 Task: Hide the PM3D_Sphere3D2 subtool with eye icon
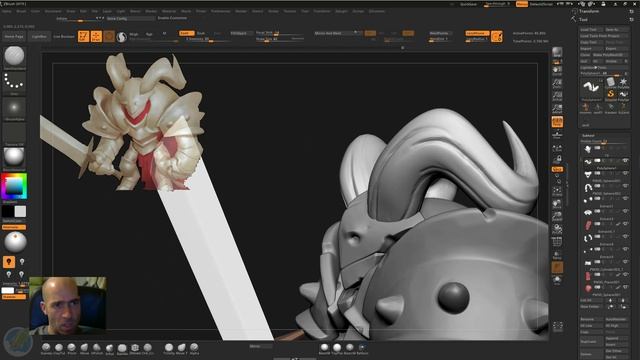click(625, 186)
